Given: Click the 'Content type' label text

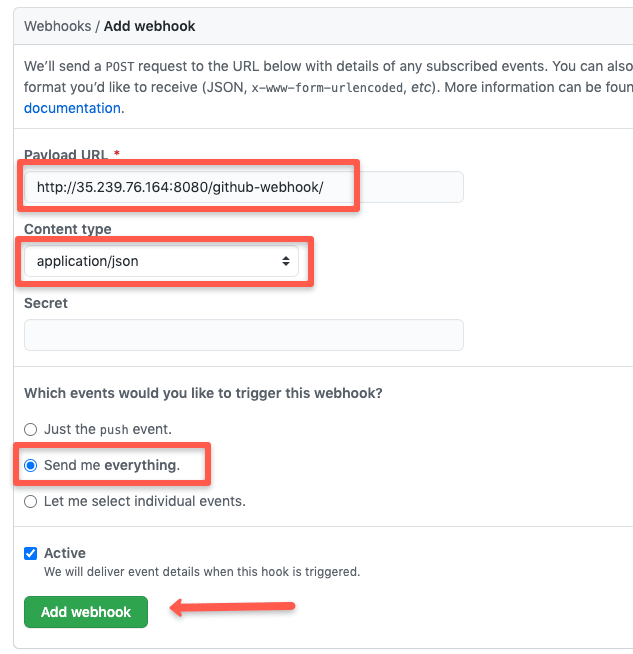Looking at the screenshot, I should [68, 229].
